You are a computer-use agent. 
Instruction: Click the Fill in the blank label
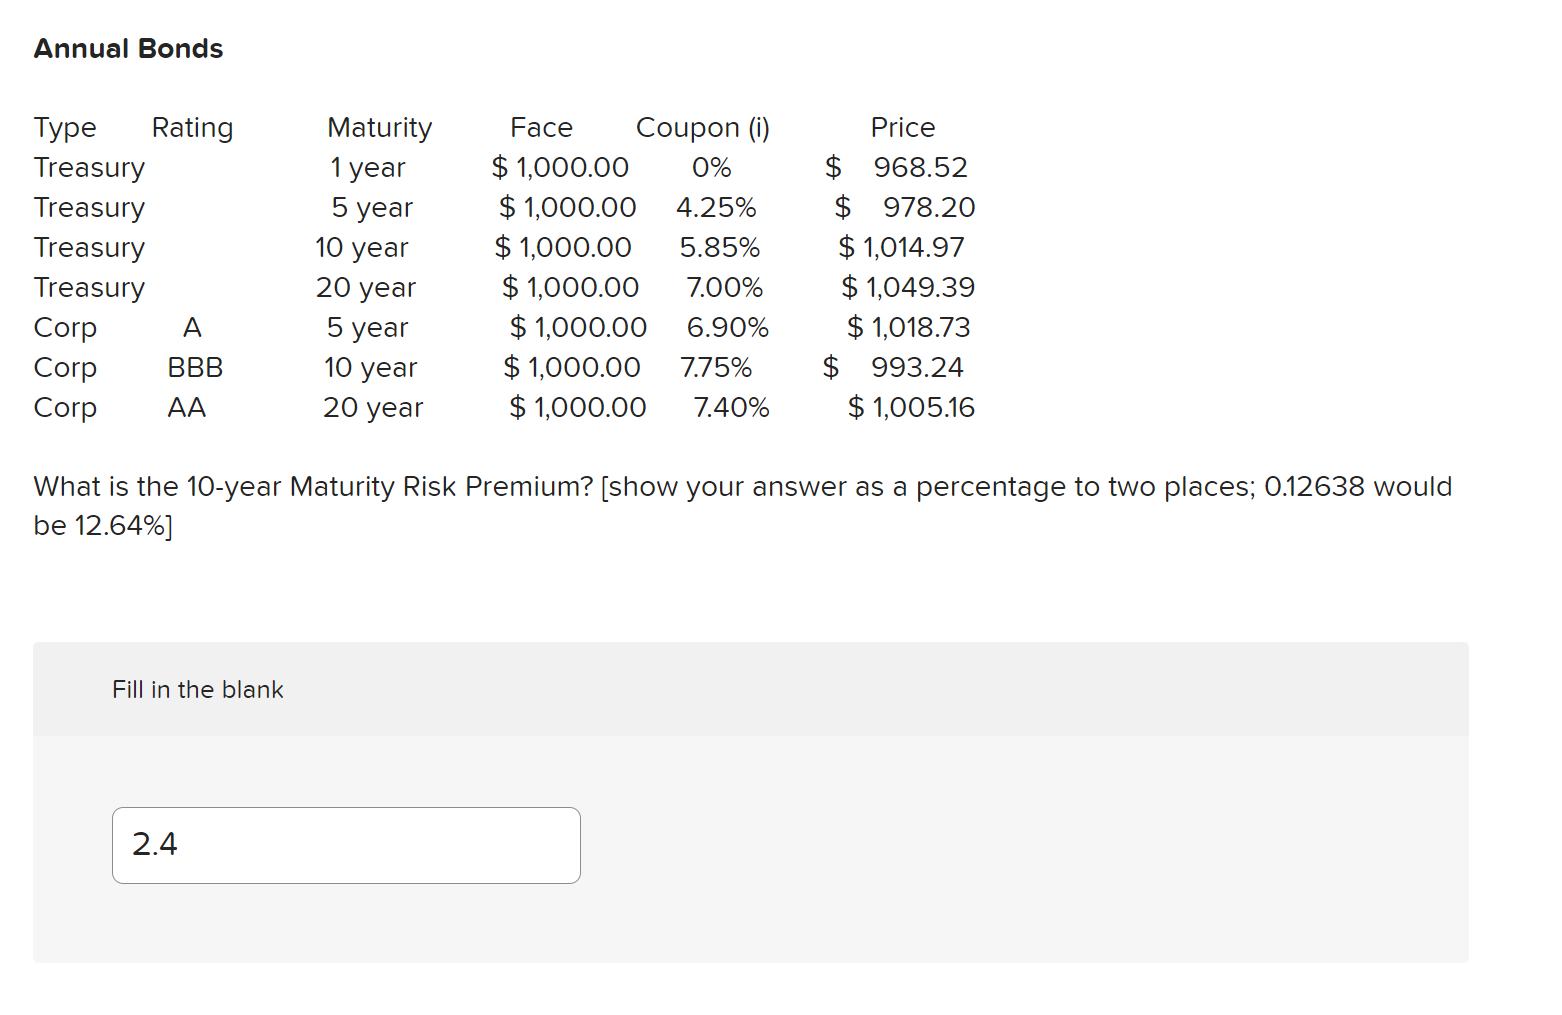tap(197, 689)
